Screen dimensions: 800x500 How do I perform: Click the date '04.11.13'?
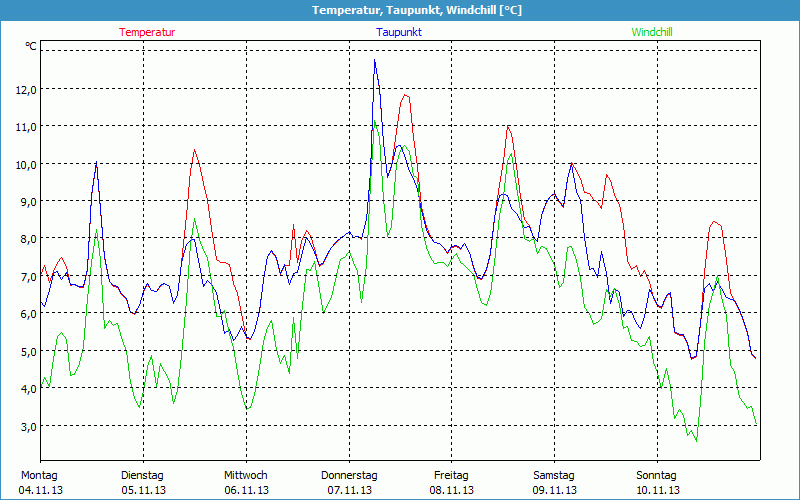(41, 490)
